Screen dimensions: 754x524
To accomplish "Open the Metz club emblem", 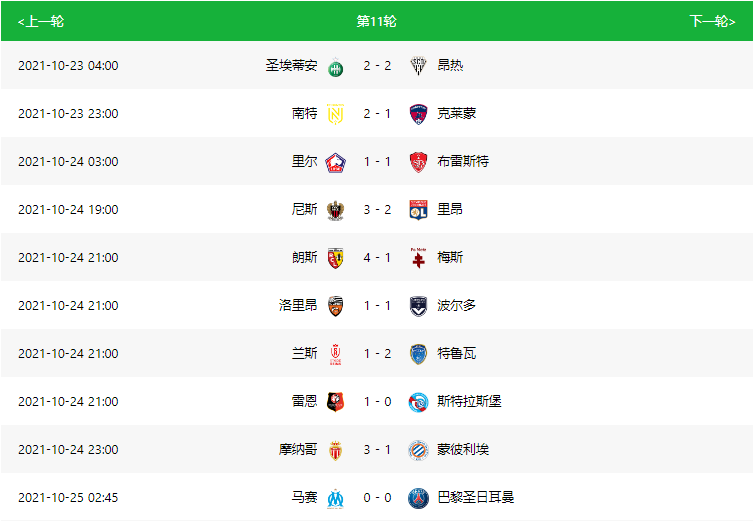I will point(418,258).
